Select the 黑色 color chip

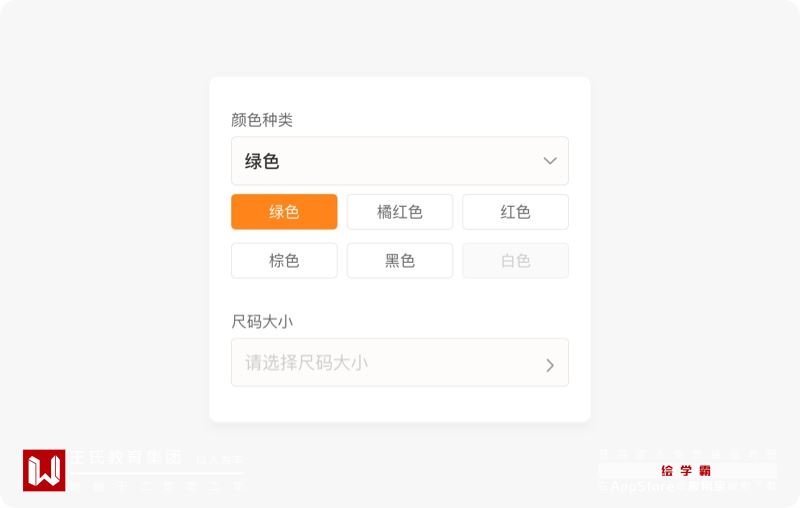point(400,261)
